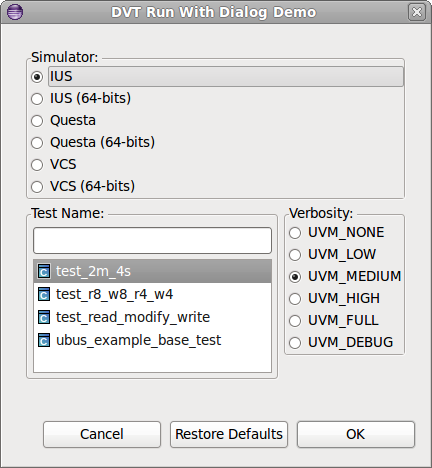Click Restore Defaults button
Screen dimensions: 432x468
pyautogui.click(x=229, y=434)
